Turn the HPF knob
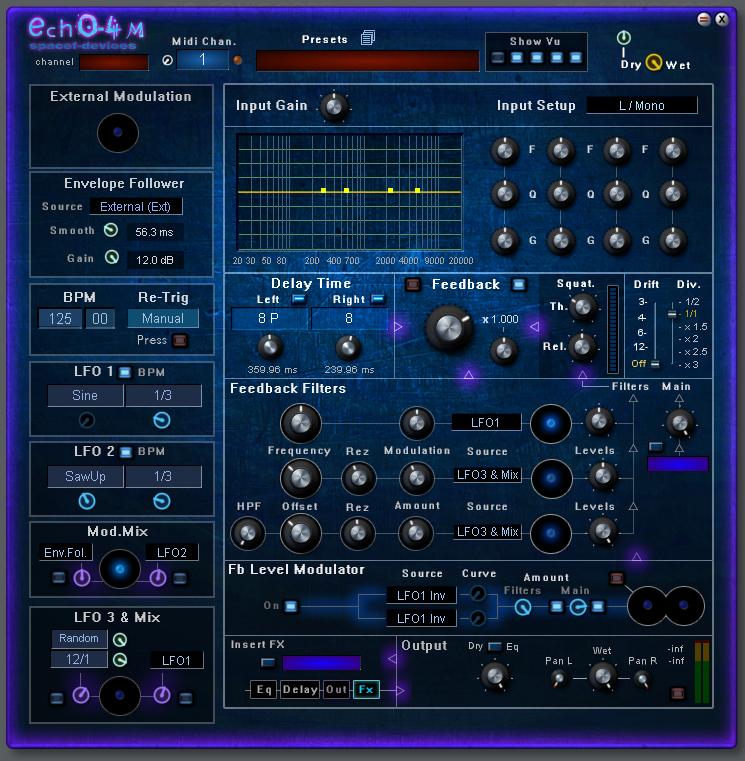Image resolution: width=745 pixels, height=761 pixels. tap(248, 533)
